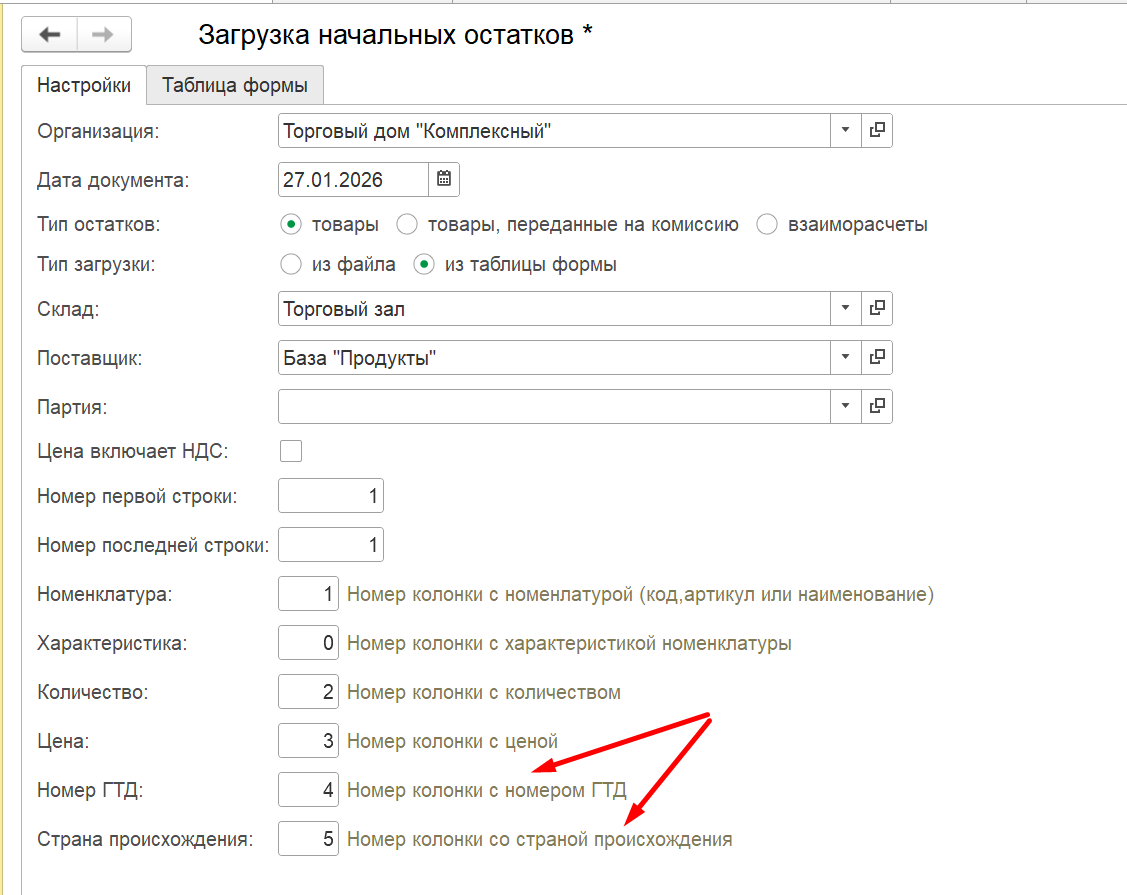This screenshot has height=895, width=1127.
Task: Select the взаиморасчеты radio button
Action: point(767,224)
